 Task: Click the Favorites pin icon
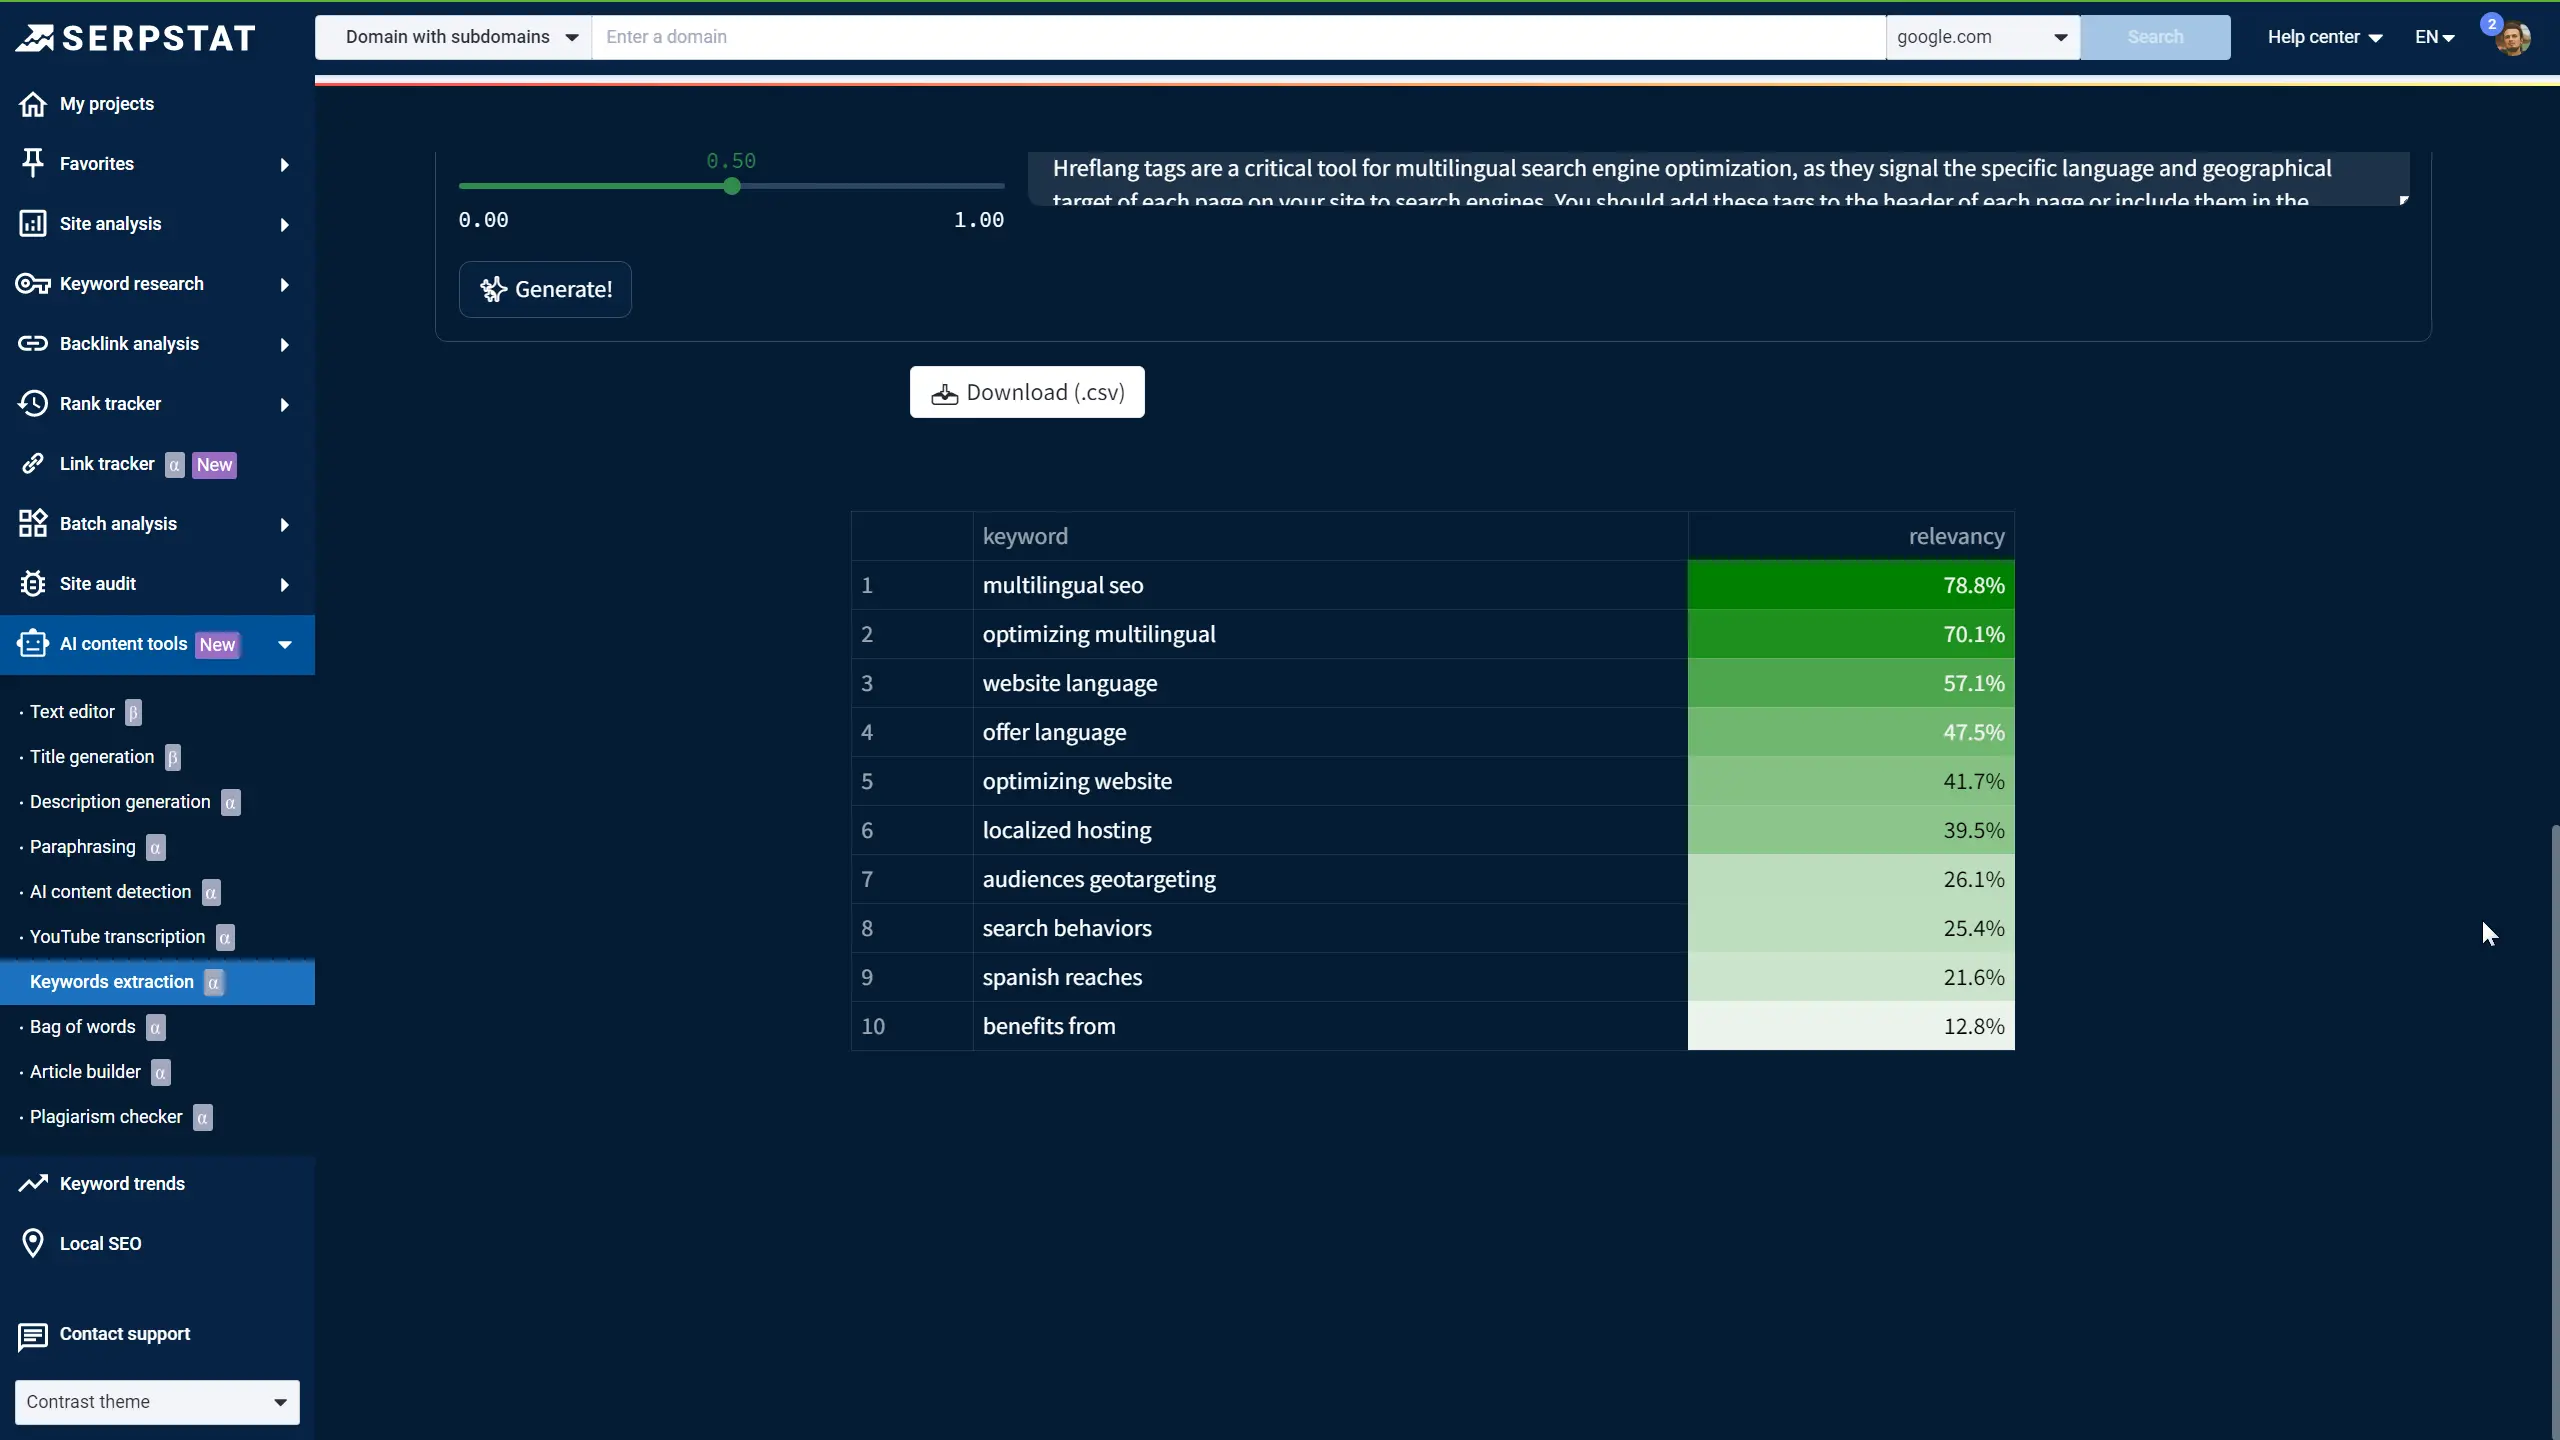(x=33, y=163)
